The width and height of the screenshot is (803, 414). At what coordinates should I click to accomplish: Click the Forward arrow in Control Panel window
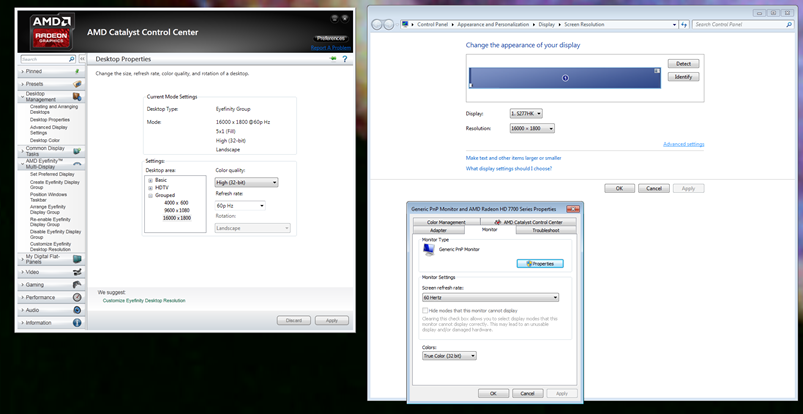click(389, 25)
